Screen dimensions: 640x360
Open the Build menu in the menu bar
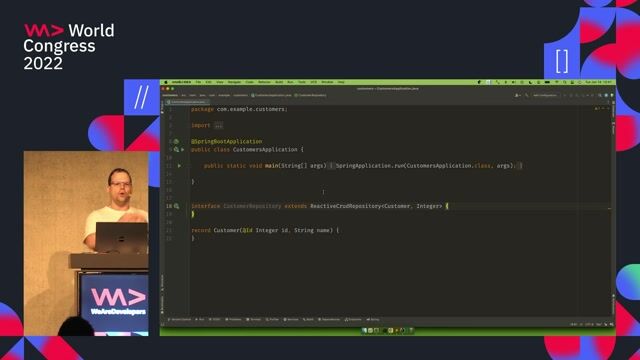point(279,82)
